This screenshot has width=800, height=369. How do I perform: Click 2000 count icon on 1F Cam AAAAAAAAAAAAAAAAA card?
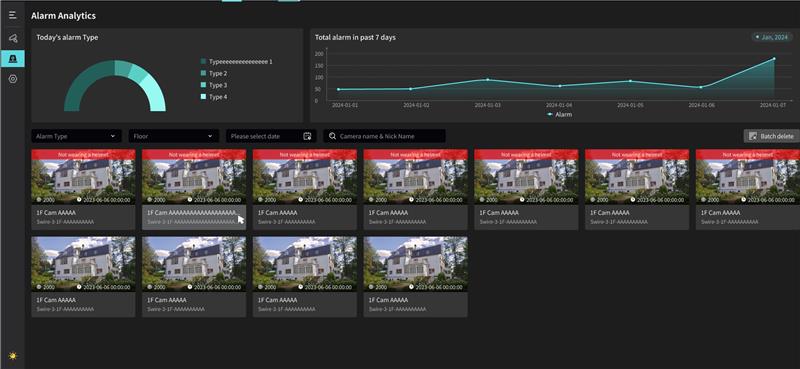pos(150,200)
